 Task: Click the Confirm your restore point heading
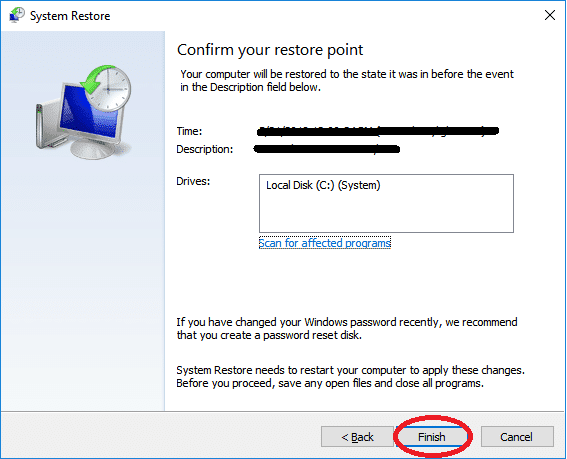pyautogui.click(x=270, y=50)
